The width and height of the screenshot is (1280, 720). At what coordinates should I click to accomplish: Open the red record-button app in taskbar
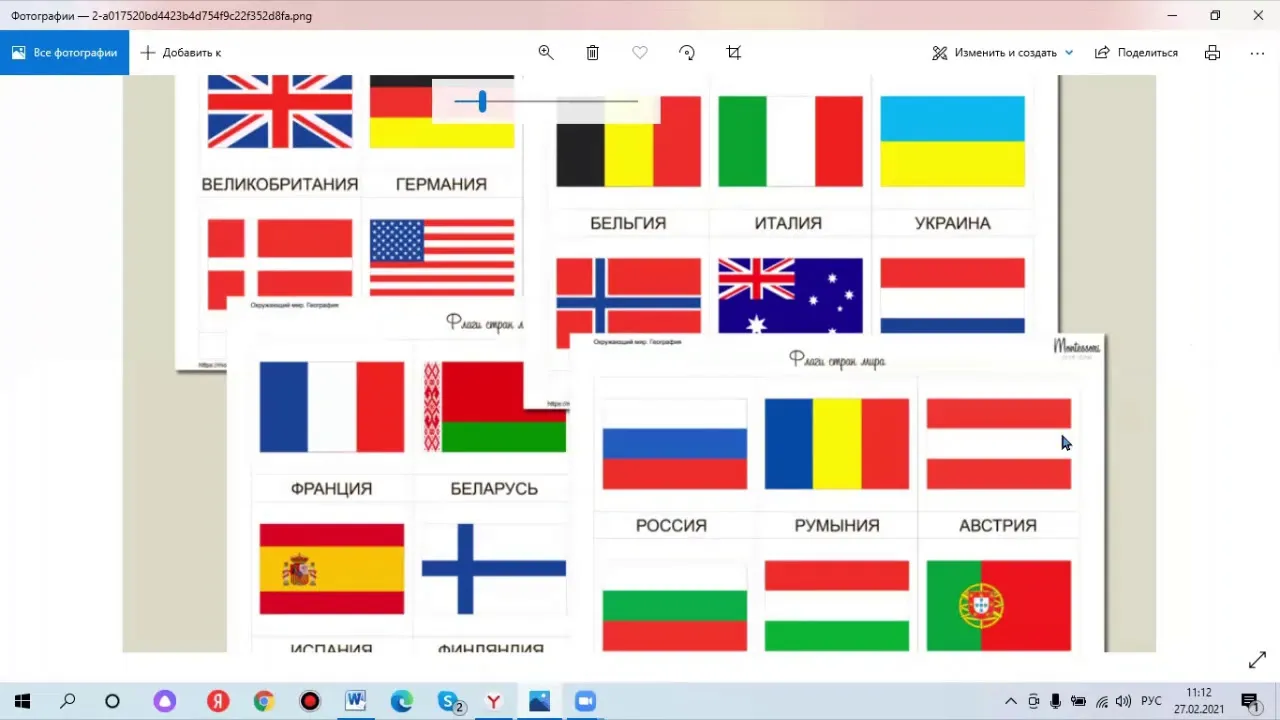click(310, 702)
